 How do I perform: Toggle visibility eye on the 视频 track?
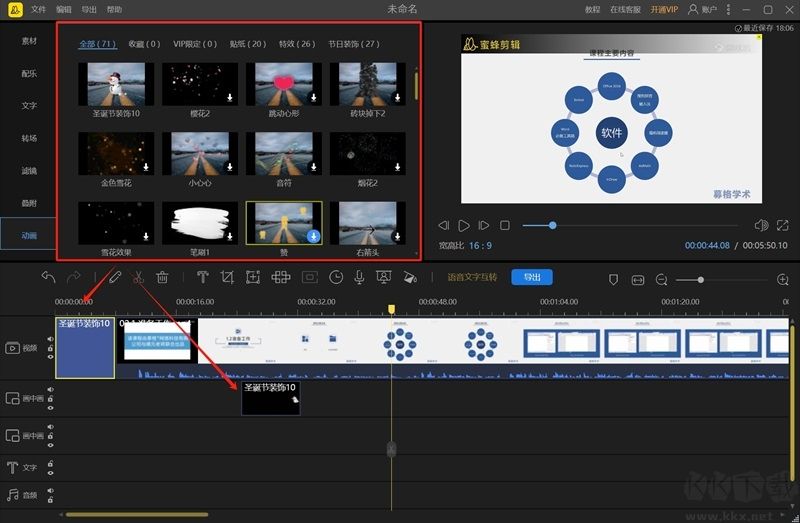51,356
